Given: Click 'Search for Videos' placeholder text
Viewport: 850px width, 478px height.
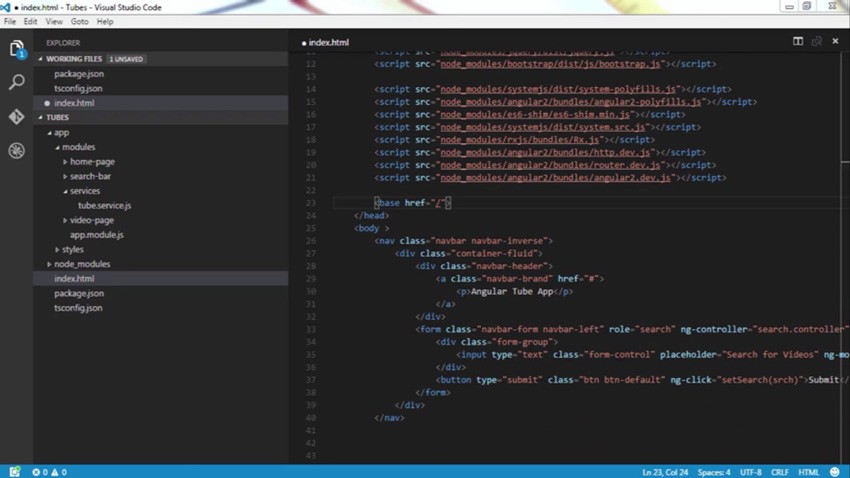Looking at the screenshot, I should [x=771, y=354].
